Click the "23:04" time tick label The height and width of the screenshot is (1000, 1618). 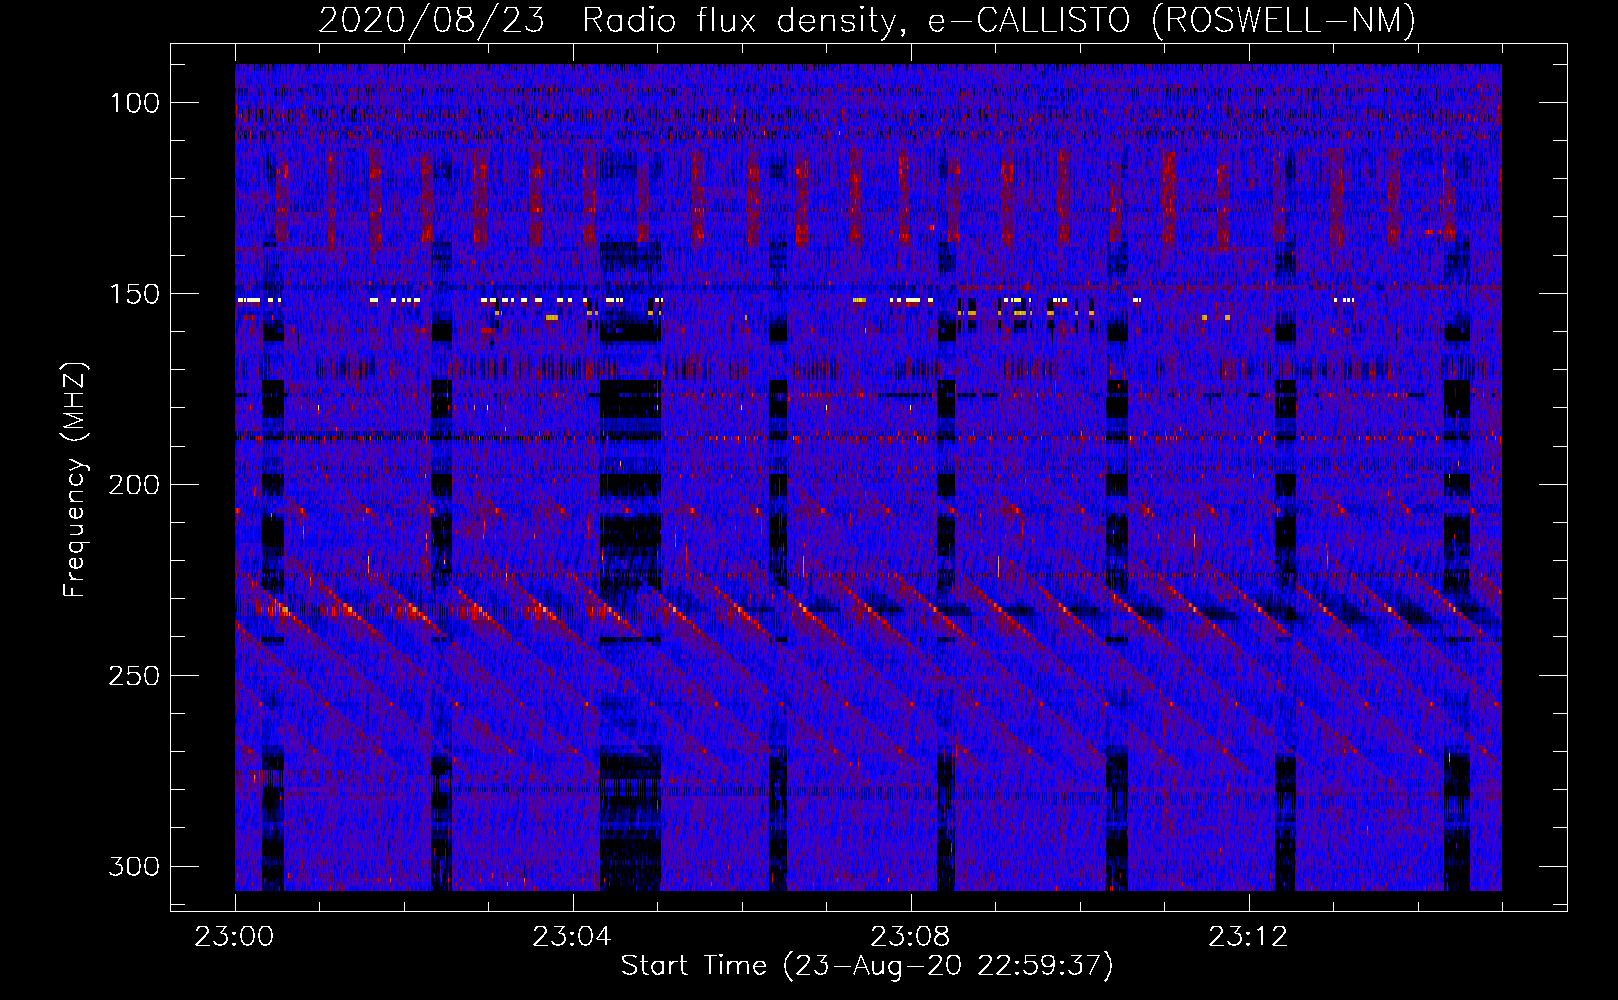click(572, 937)
